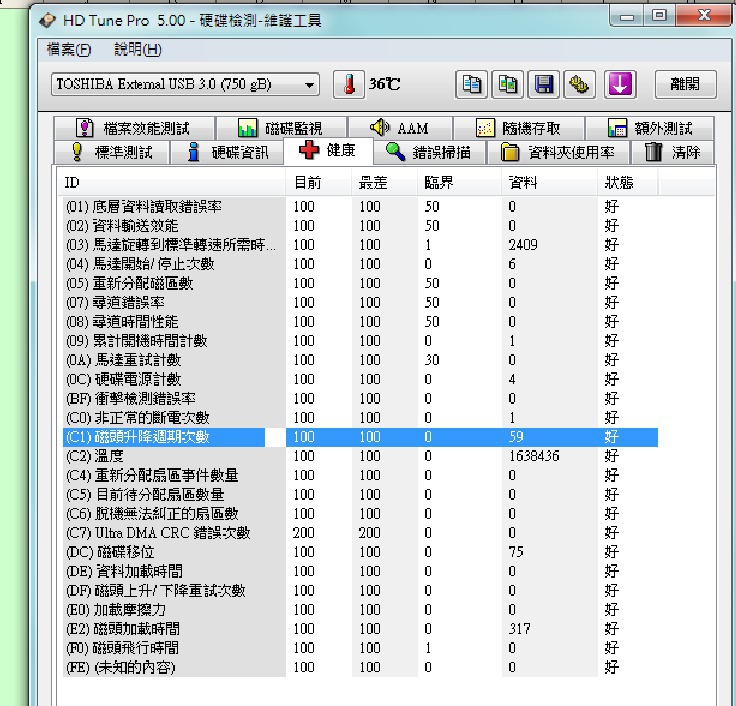The width and height of the screenshot is (736, 706).
Task: Switch to the 檔案效能測試 tab
Action: pyautogui.click(x=134, y=128)
